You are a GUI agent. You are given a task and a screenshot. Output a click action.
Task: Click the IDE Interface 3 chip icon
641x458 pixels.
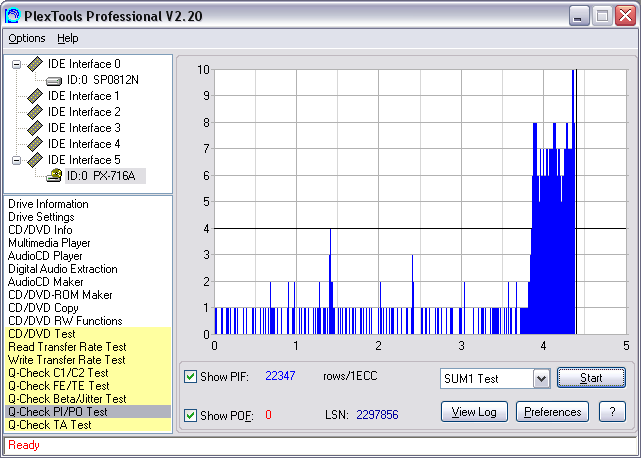click(35, 128)
